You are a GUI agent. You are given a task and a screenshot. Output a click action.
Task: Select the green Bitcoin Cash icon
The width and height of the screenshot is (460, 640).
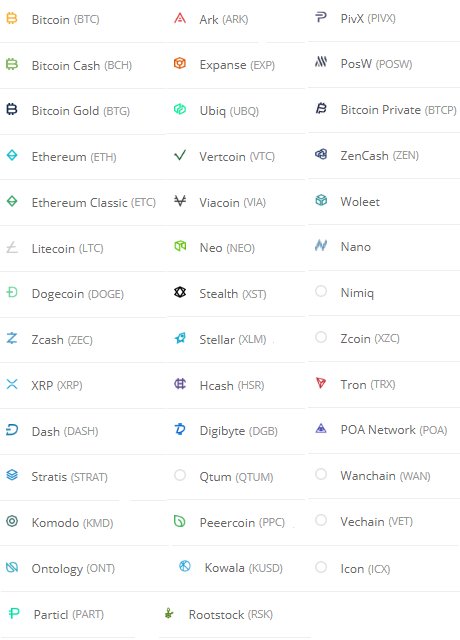point(12,64)
